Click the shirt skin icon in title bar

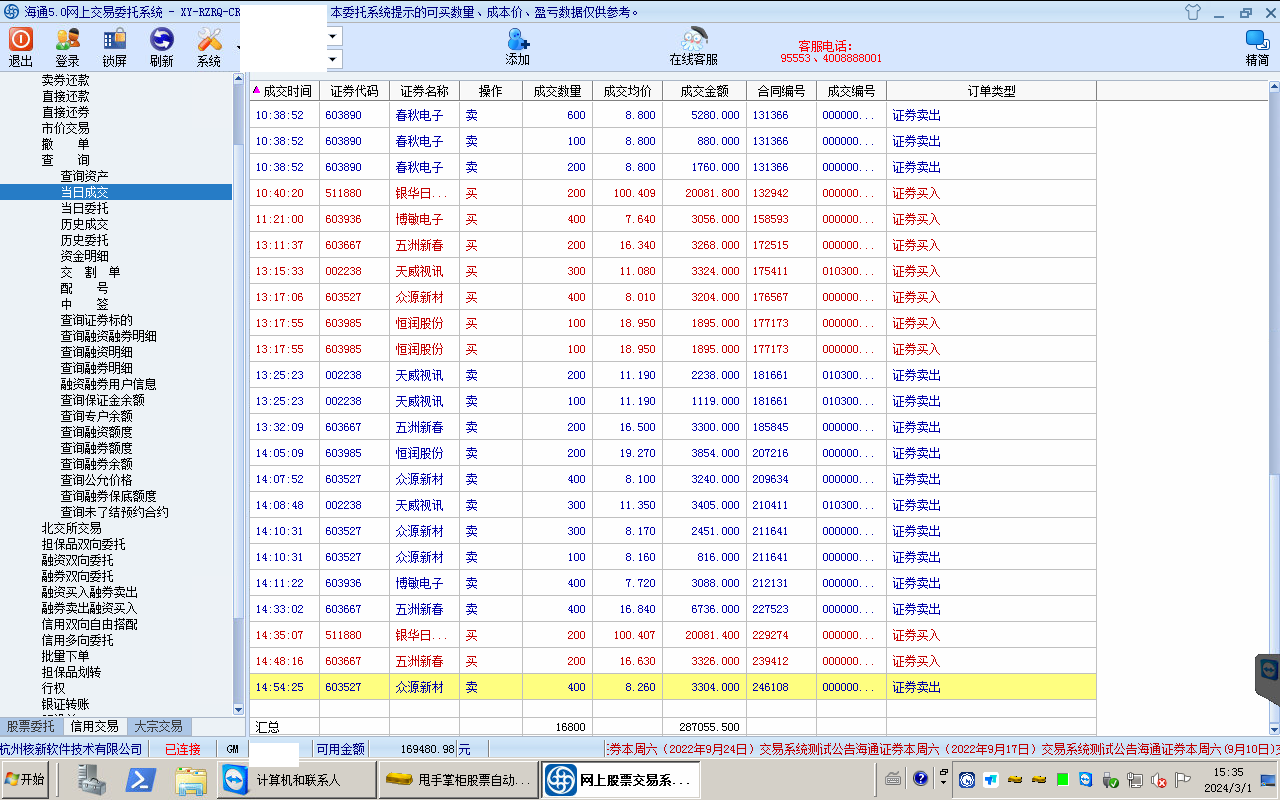[x=1192, y=13]
